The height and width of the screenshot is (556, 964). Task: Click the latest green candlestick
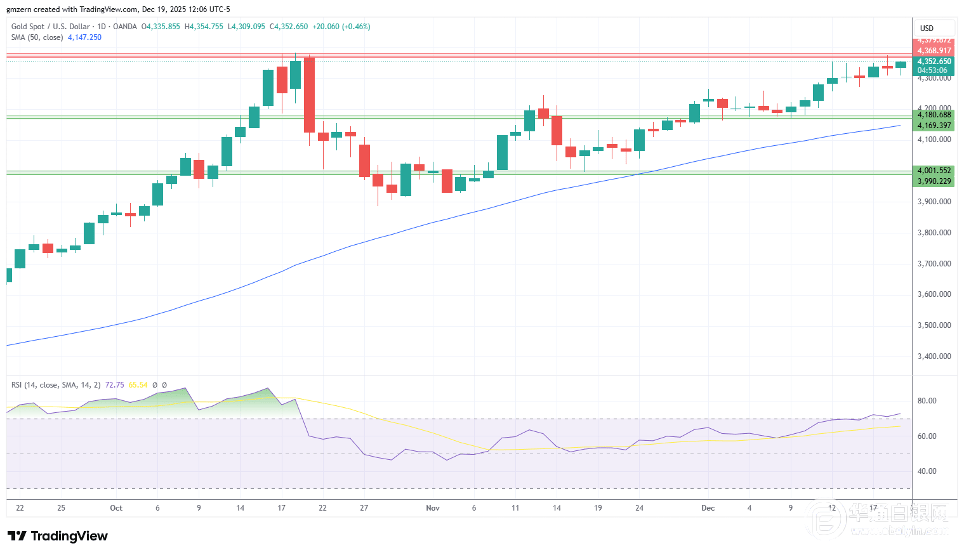pos(901,65)
